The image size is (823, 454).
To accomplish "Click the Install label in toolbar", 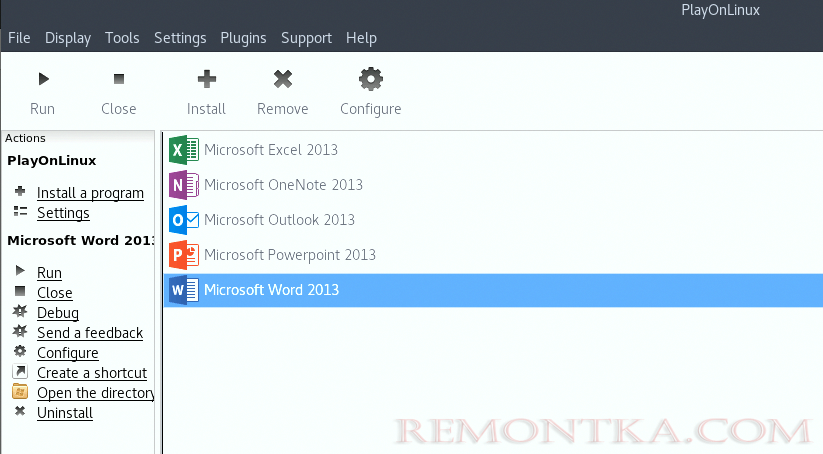I will pyautogui.click(x=206, y=109).
